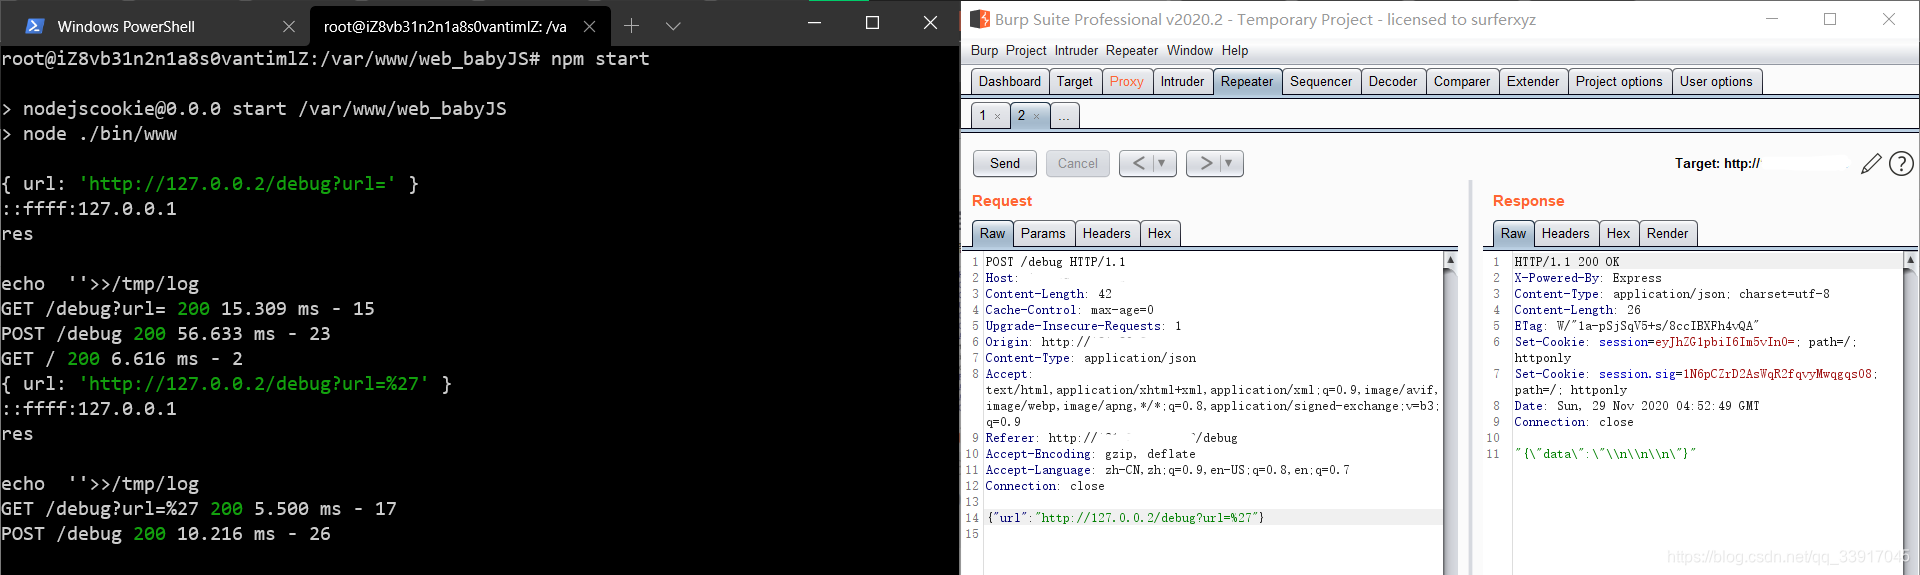Image resolution: width=1920 pixels, height=575 pixels.
Task: Open a new terminal tab with the plus icon
Action: 631,26
